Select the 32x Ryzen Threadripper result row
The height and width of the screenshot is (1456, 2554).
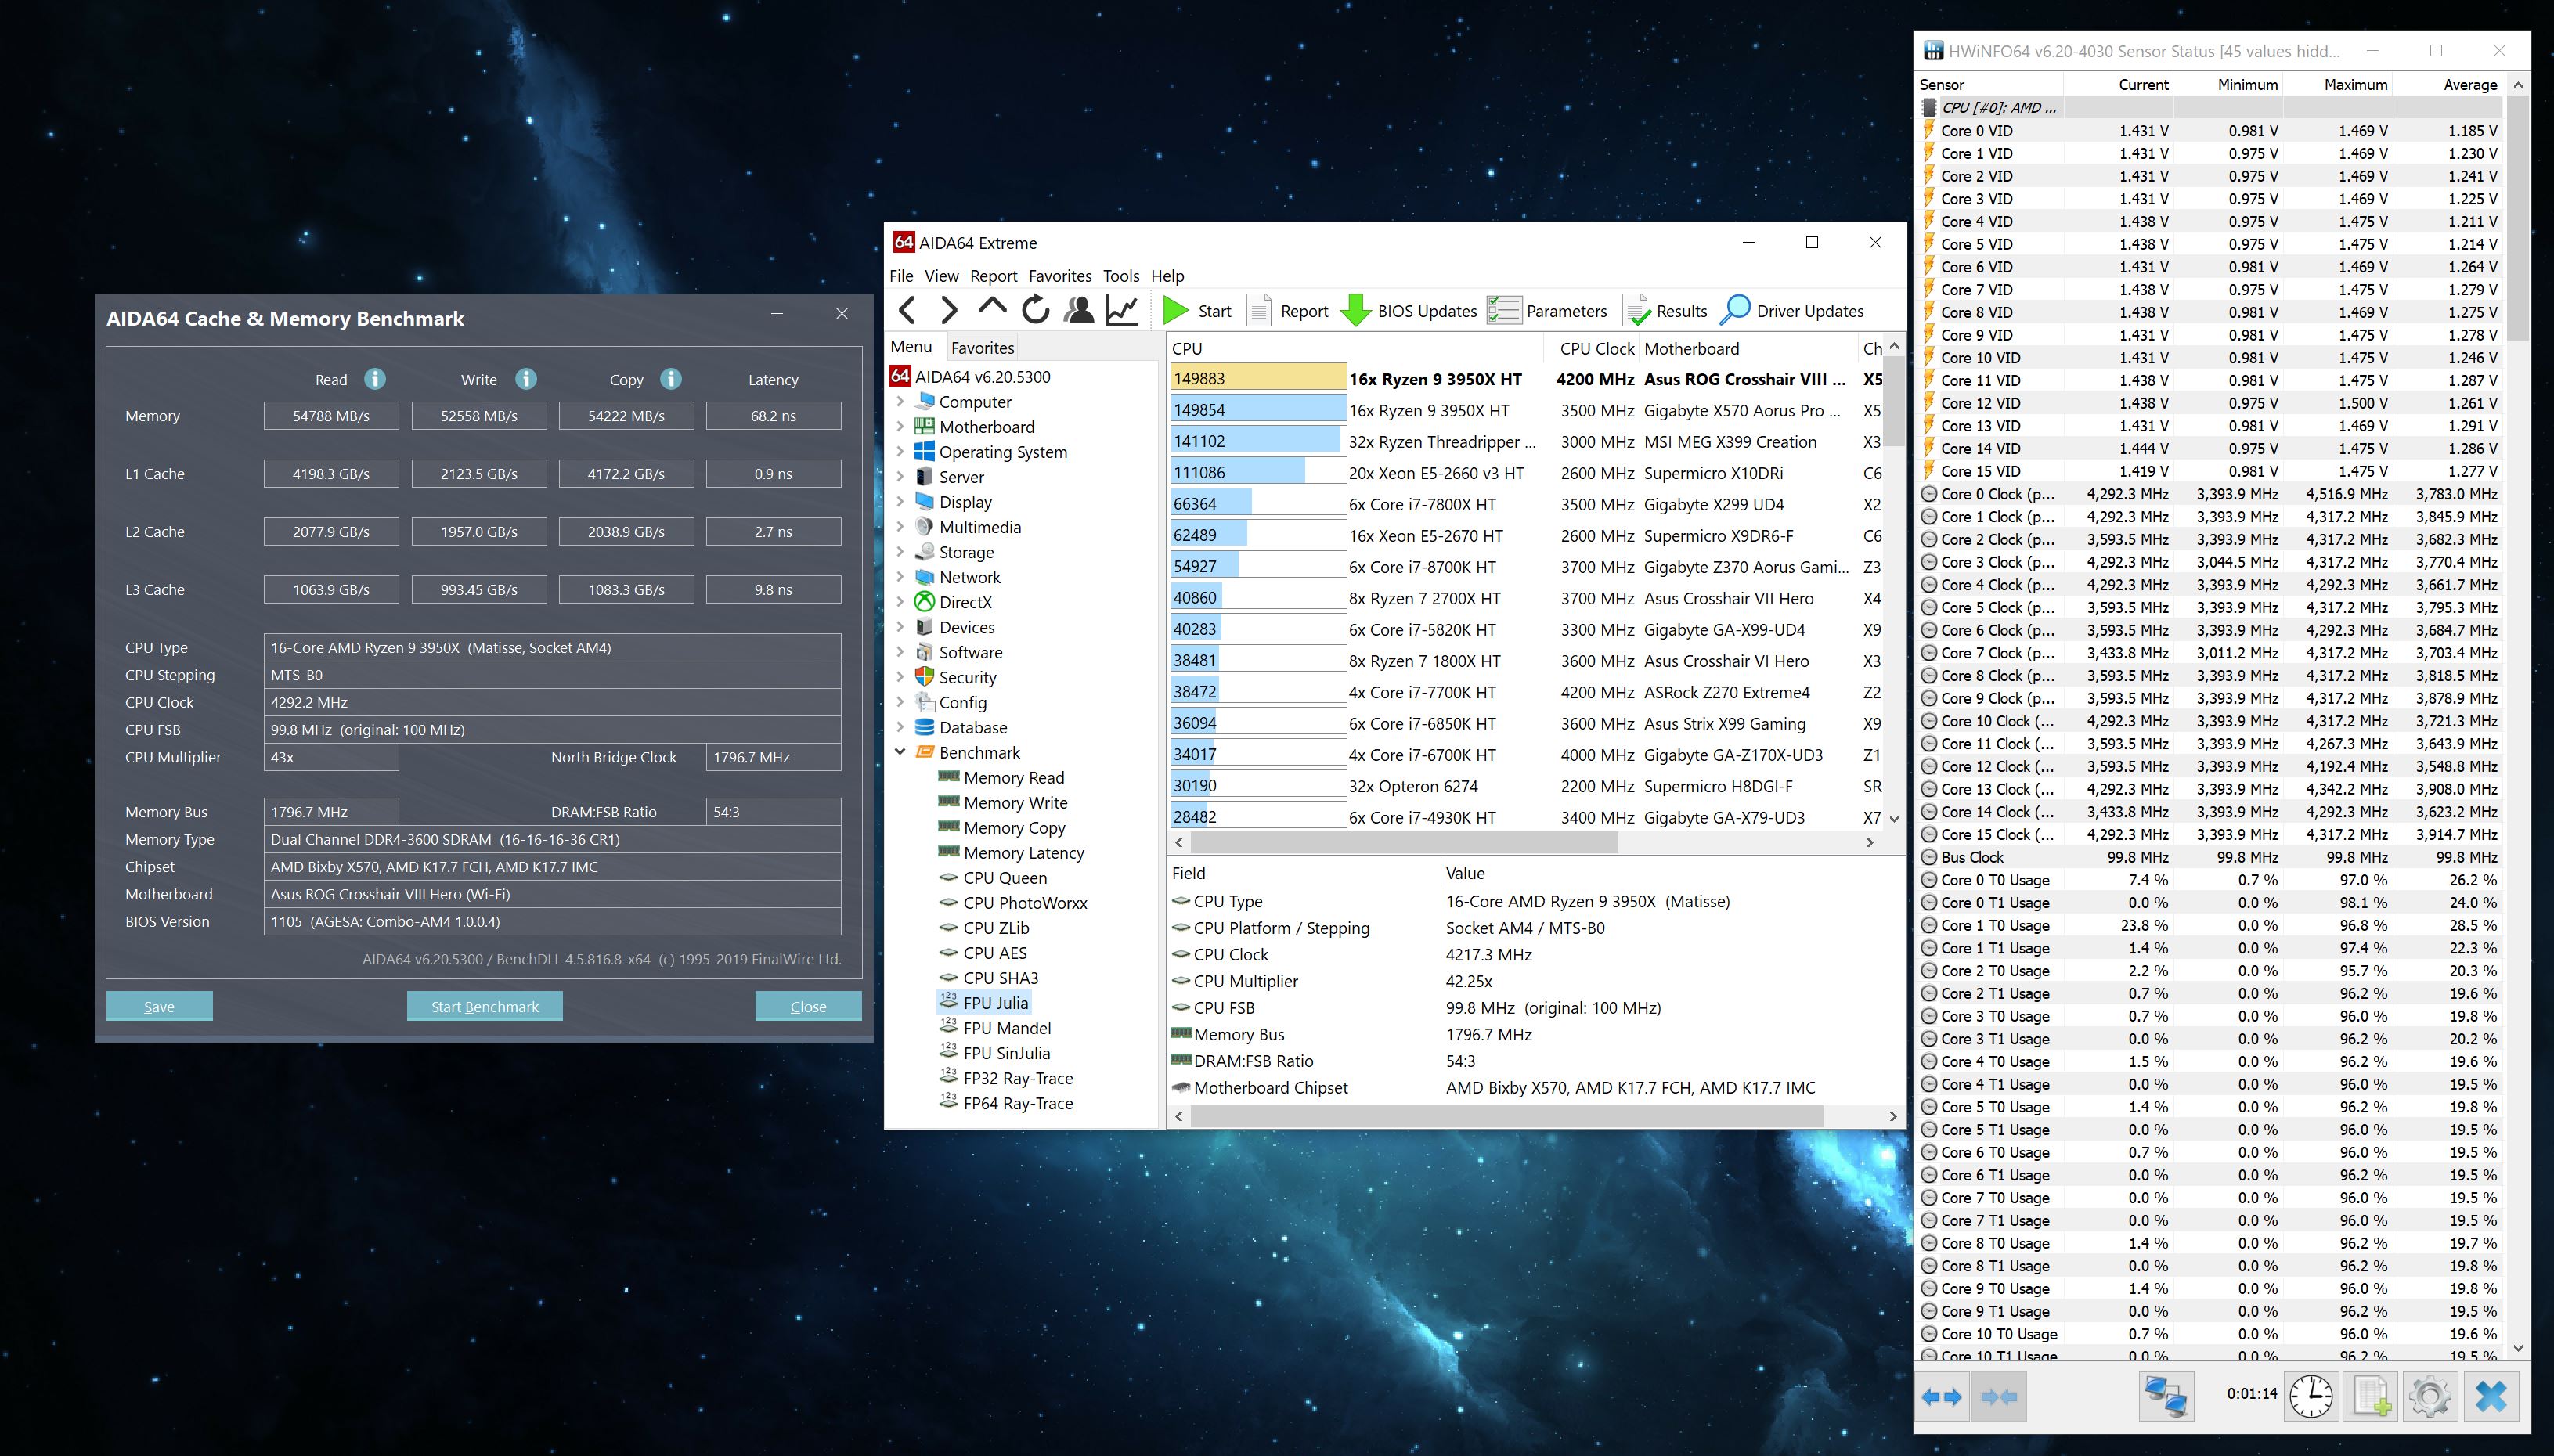pyautogui.click(x=1527, y=441)
